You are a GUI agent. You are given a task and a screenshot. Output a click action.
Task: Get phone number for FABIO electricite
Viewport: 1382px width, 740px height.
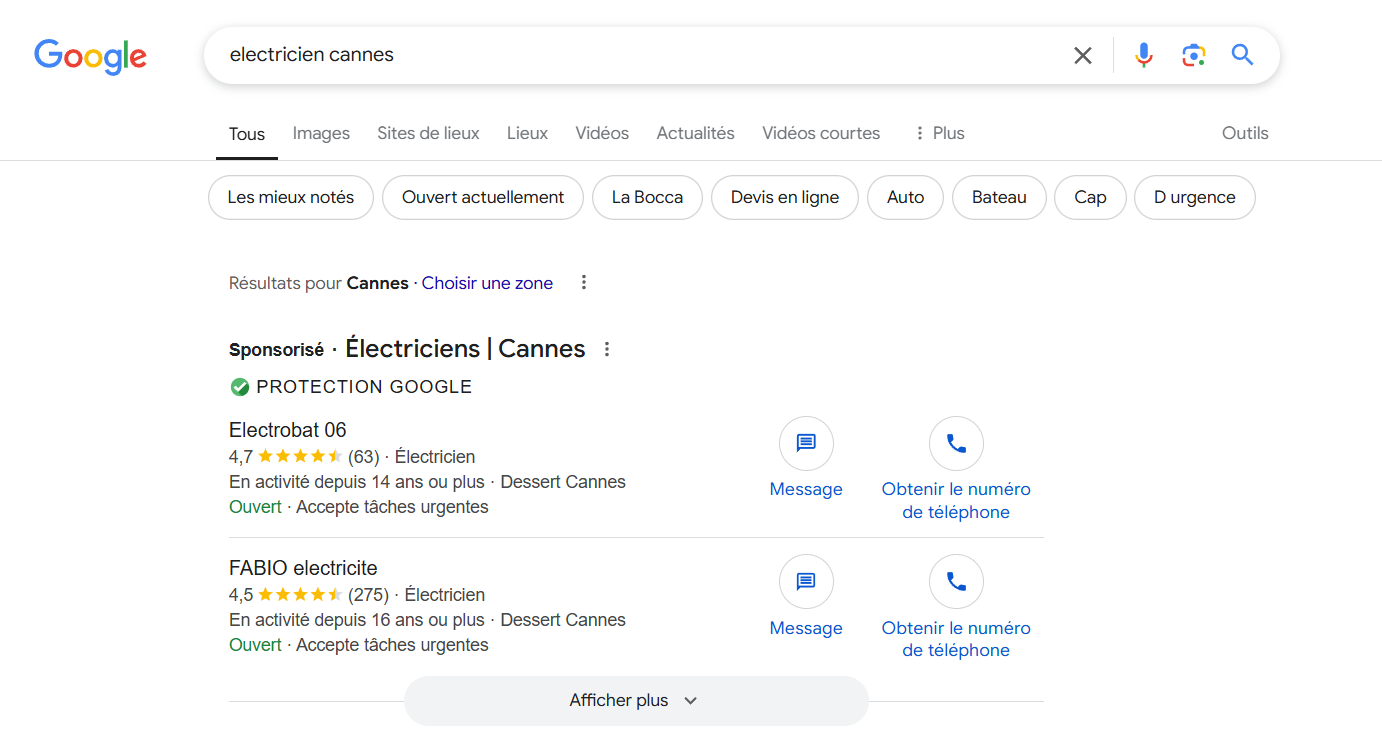(956, 582)
